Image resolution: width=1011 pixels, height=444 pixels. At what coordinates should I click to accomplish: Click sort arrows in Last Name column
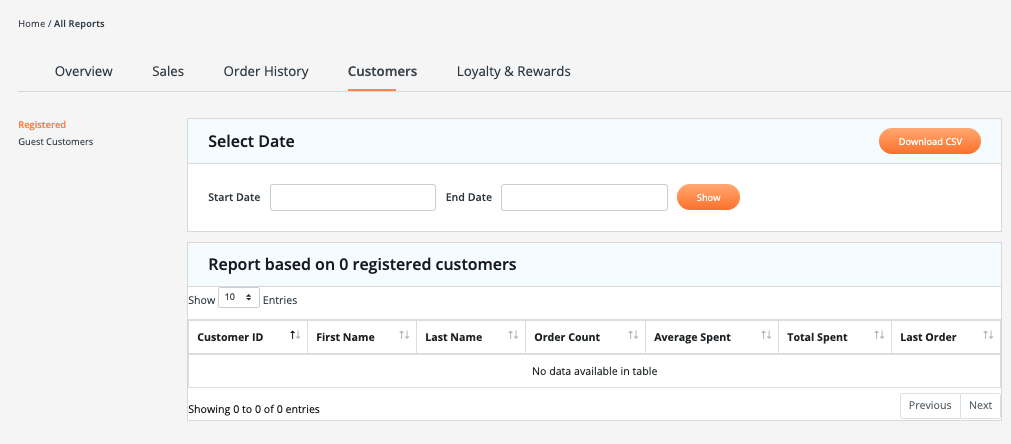tap(513, 335)
